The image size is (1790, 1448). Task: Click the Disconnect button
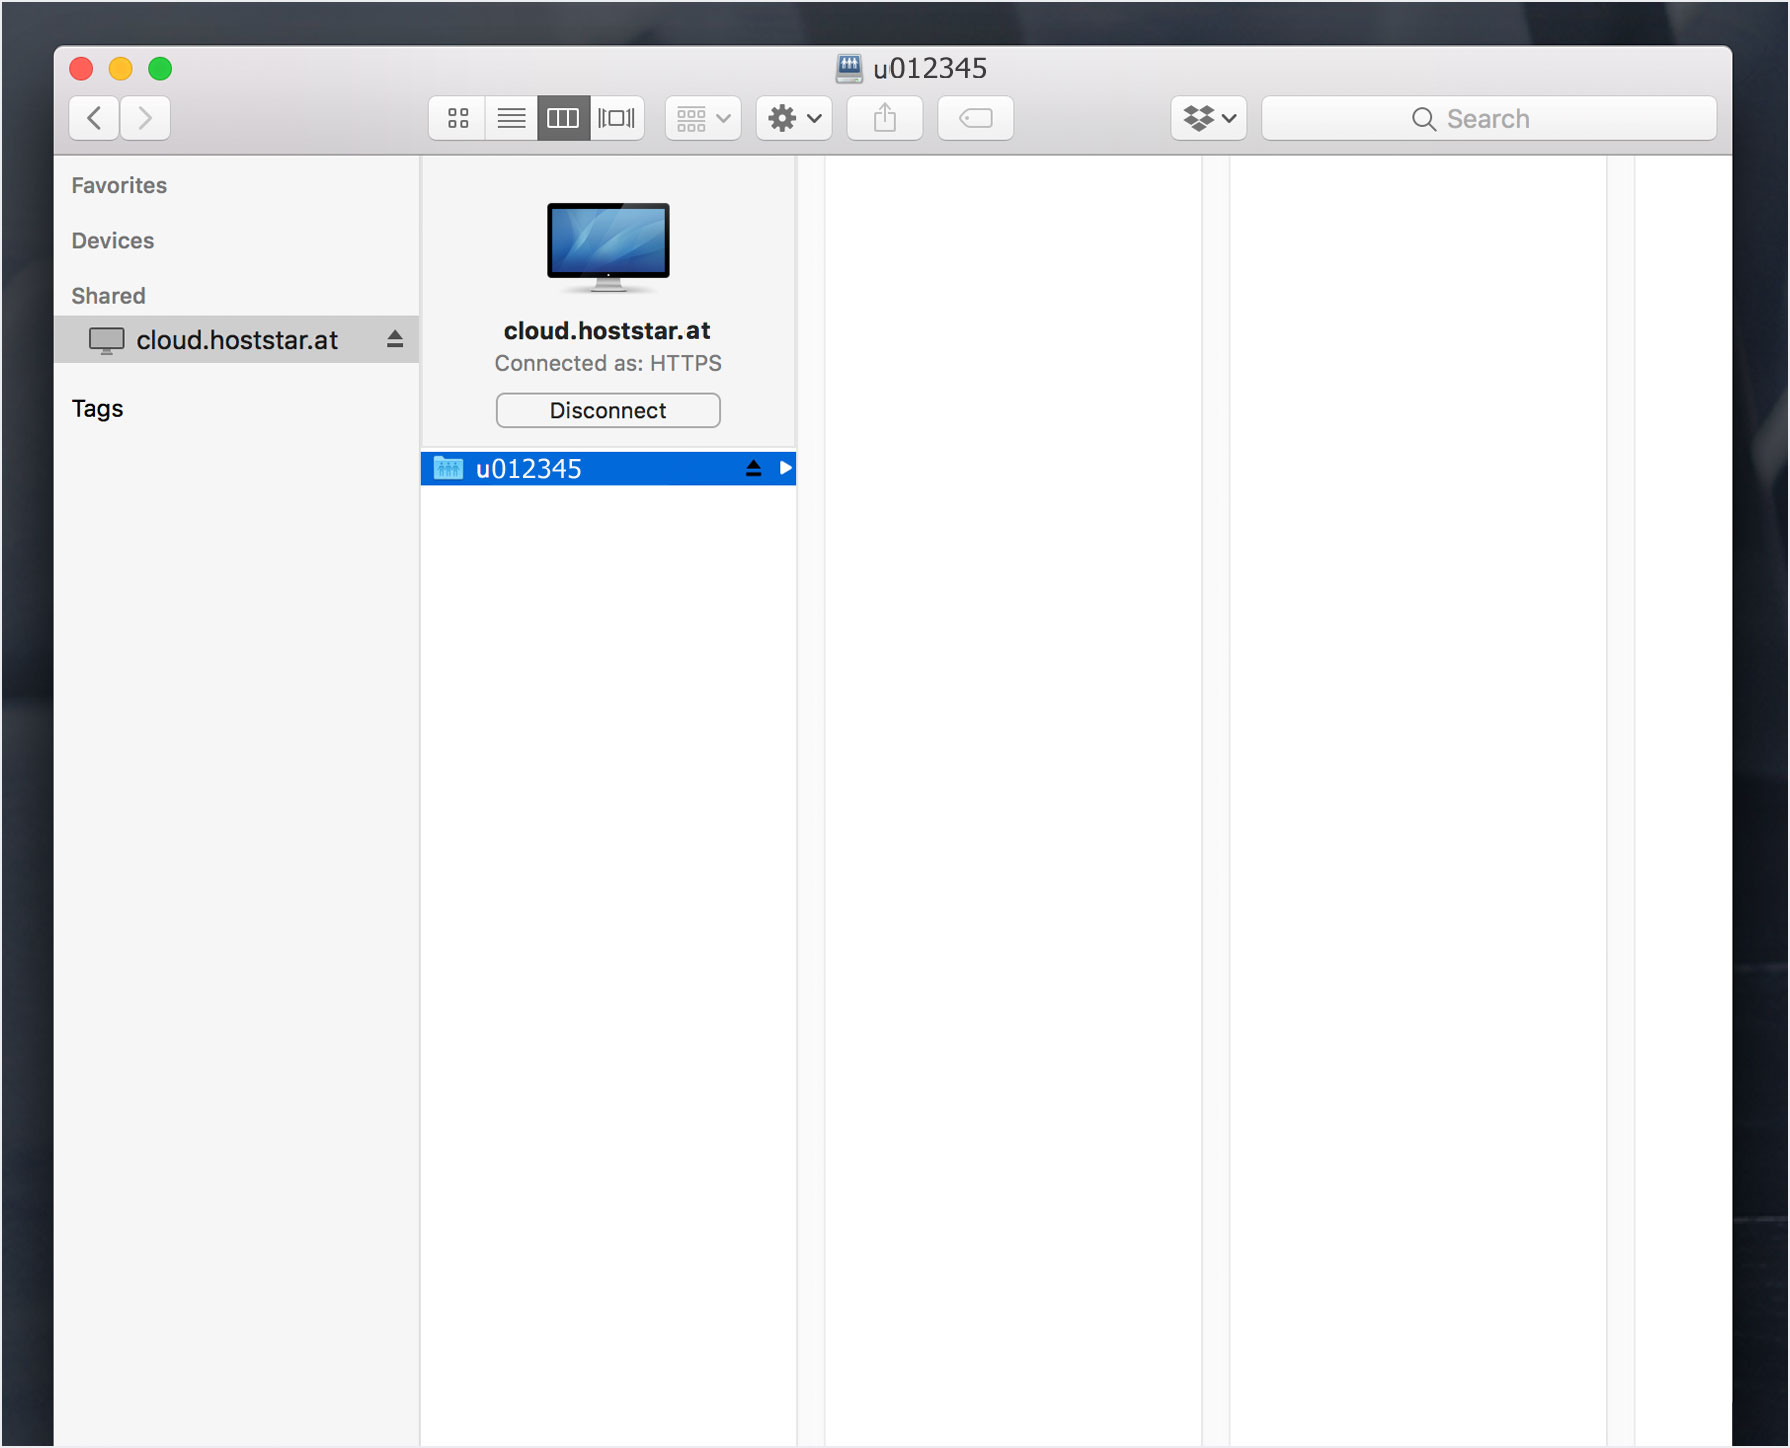tap(608, 410)
